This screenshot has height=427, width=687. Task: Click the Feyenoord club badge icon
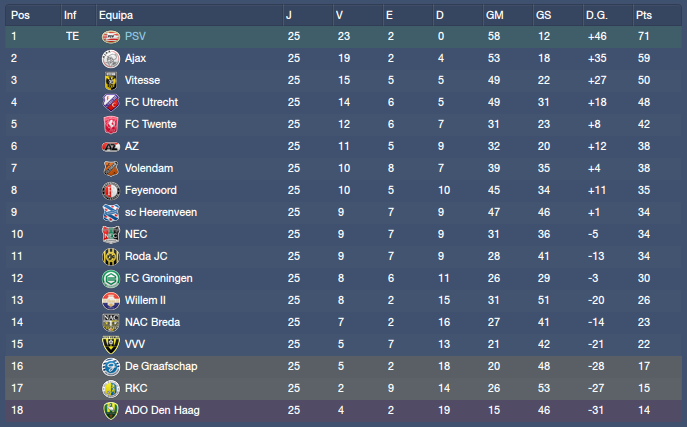pos(110,190)
